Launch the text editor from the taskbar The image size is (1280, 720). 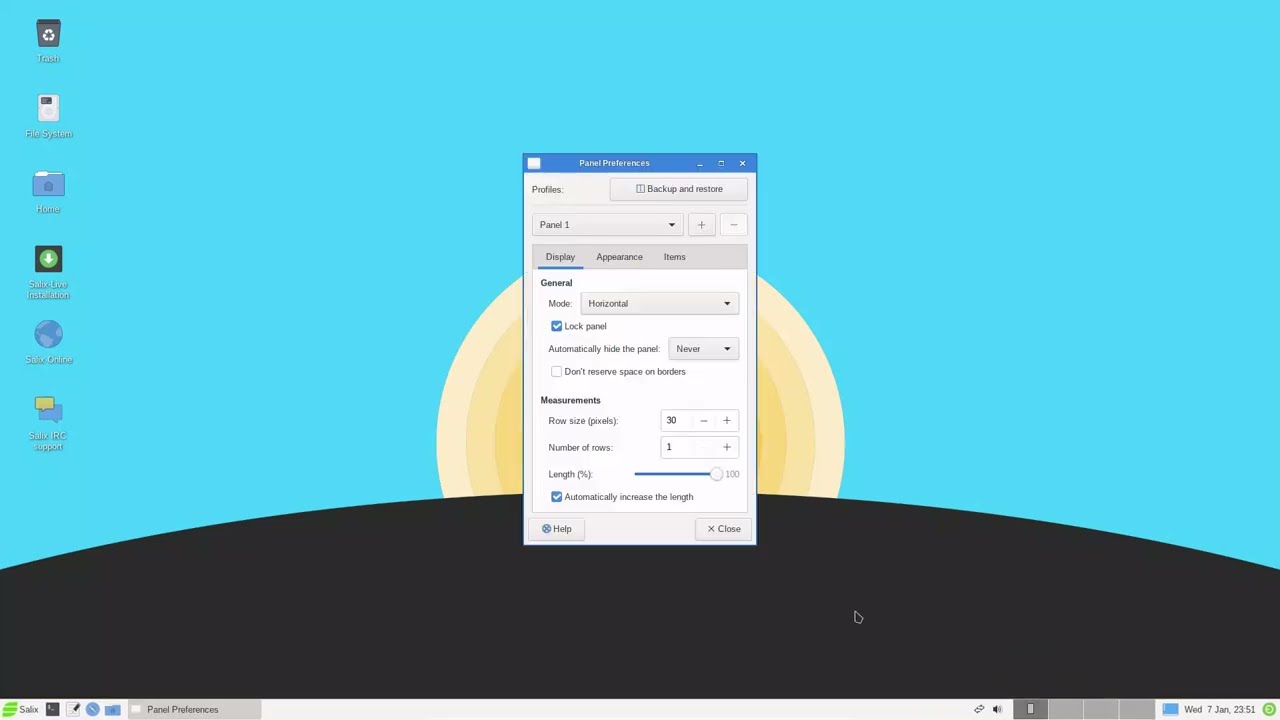pyautogui.click(x=72, y=709)
